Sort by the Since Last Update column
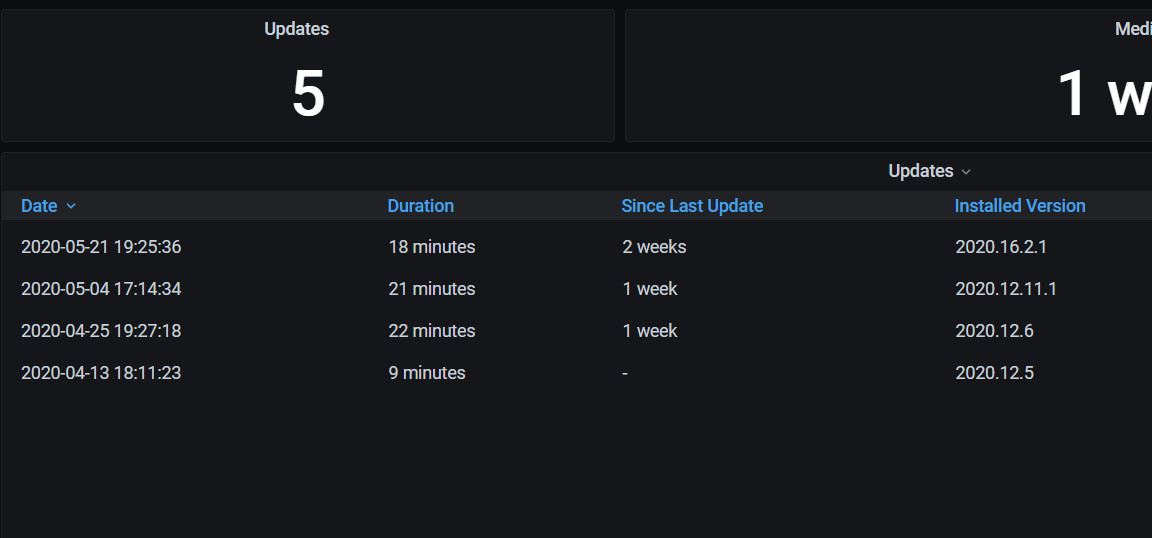 692,206
